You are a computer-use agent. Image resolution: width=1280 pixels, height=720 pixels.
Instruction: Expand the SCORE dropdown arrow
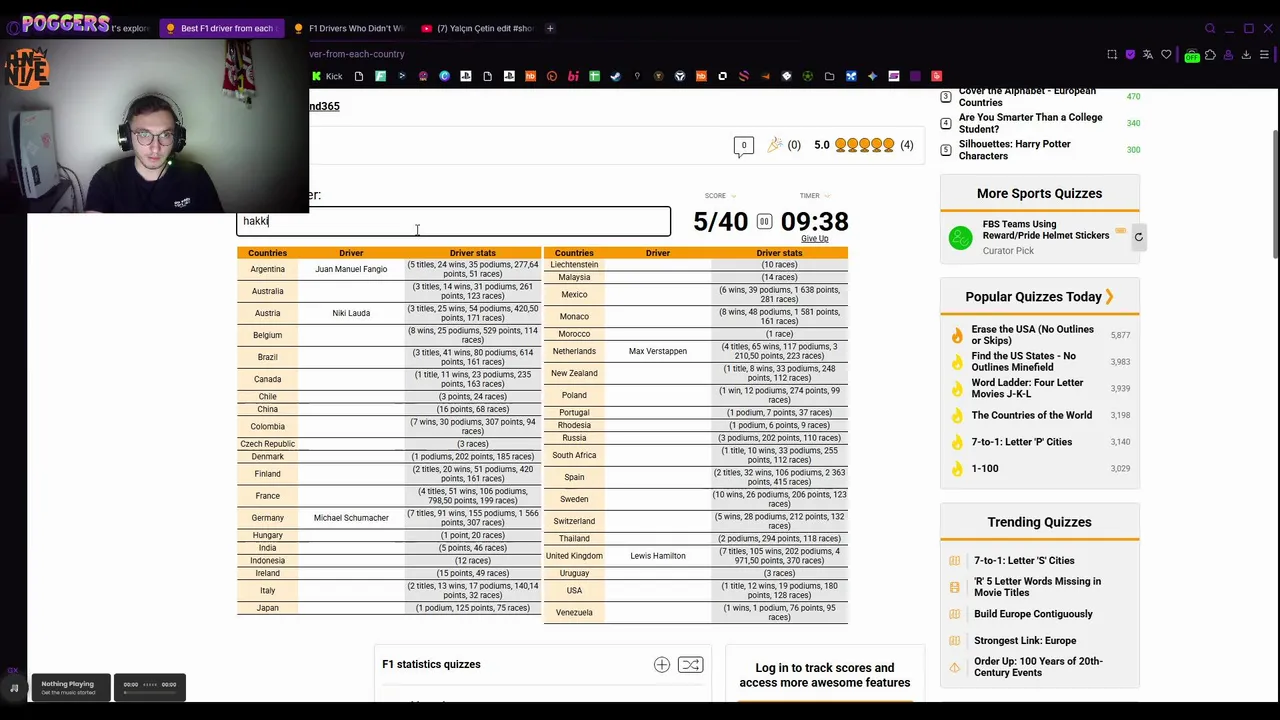[x=733, y=196]
